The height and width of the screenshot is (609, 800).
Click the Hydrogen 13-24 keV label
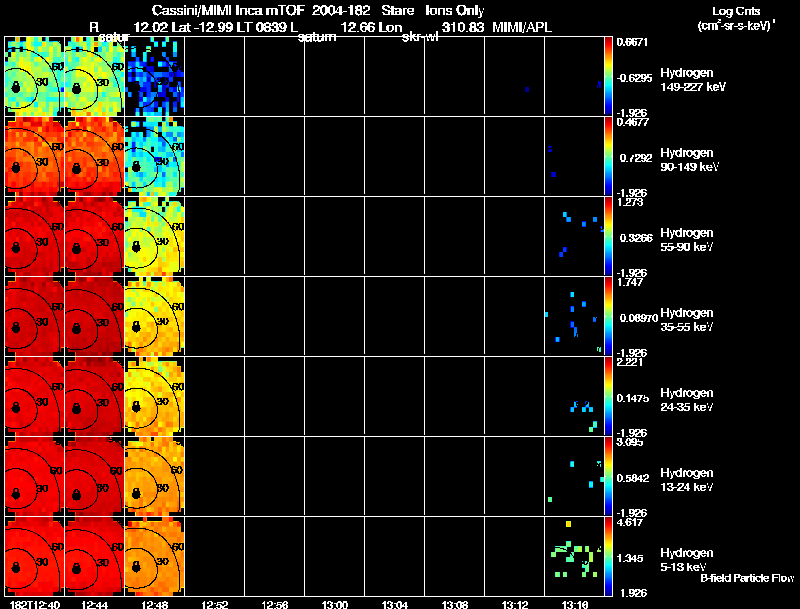pyautogui.click(x=685, y=479)
